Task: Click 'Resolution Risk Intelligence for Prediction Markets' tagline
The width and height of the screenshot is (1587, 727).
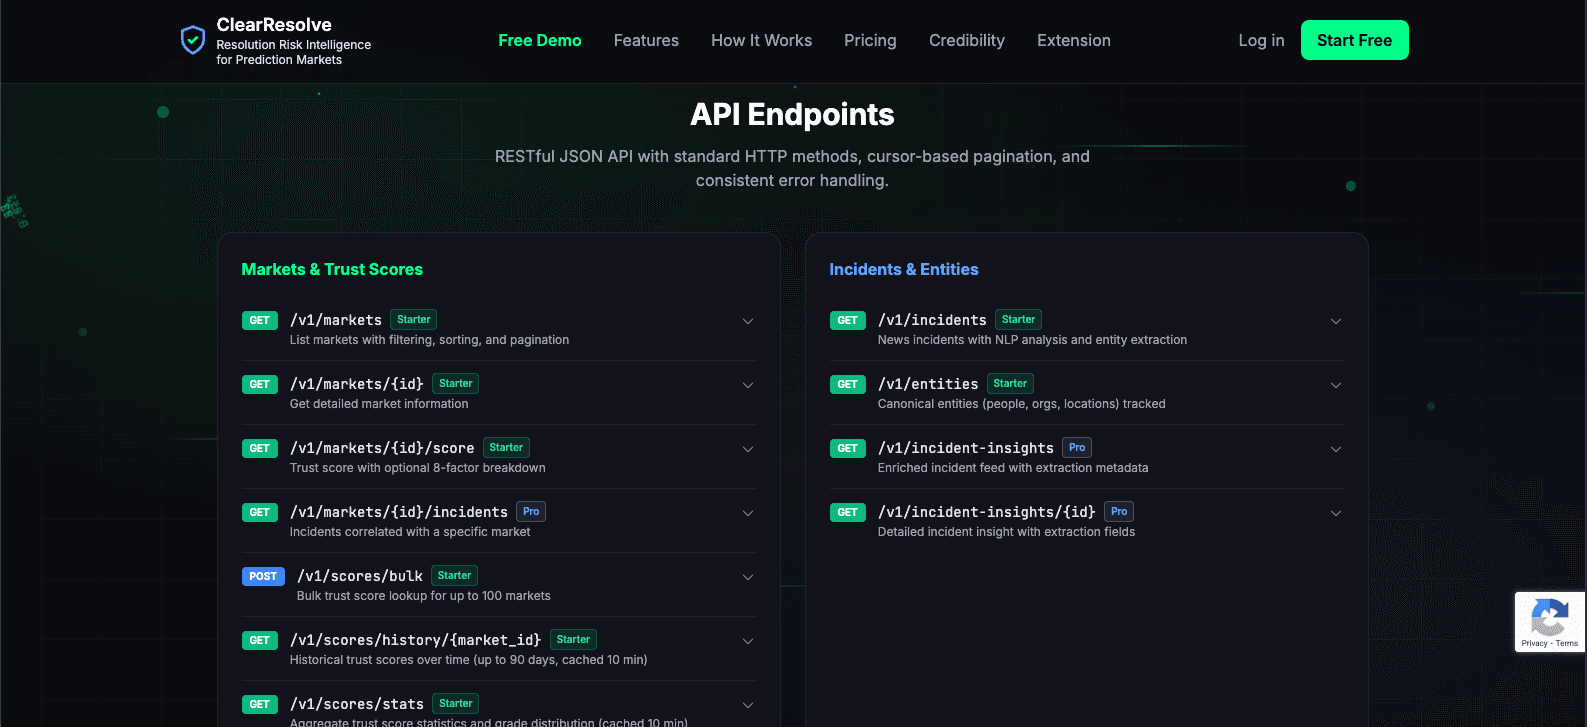Action: tap(294, 52)
